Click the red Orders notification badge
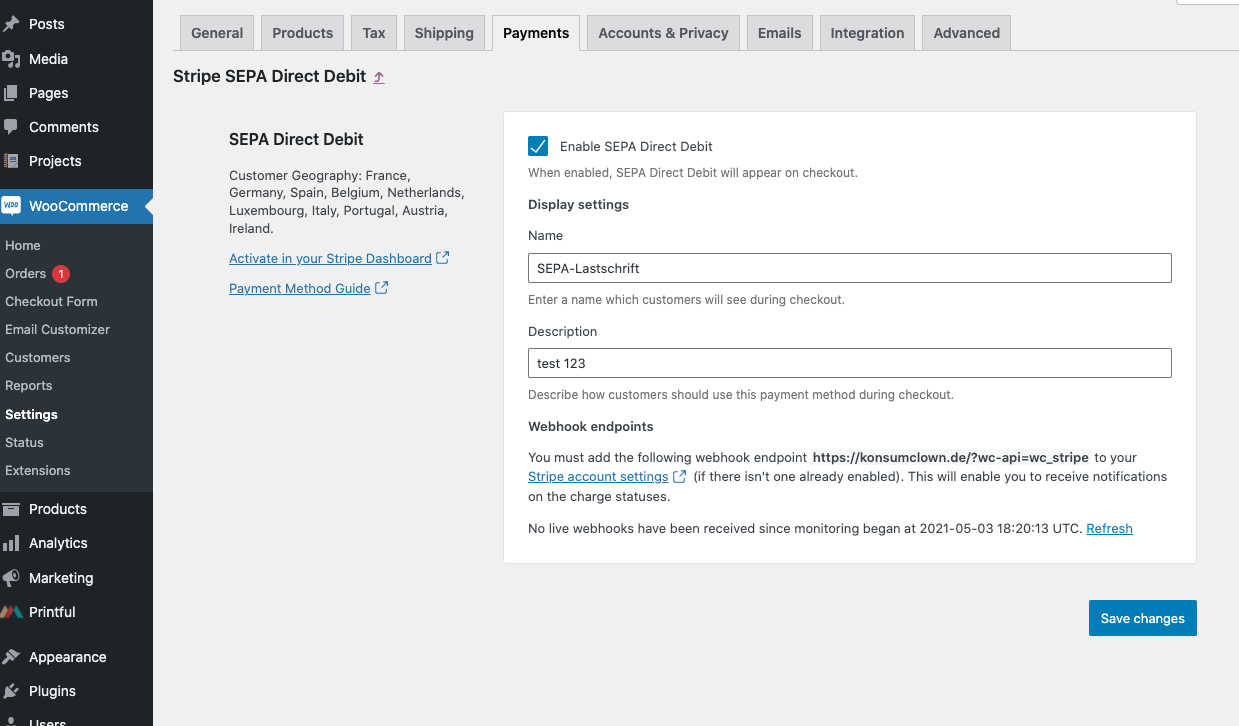 [61, 273]
